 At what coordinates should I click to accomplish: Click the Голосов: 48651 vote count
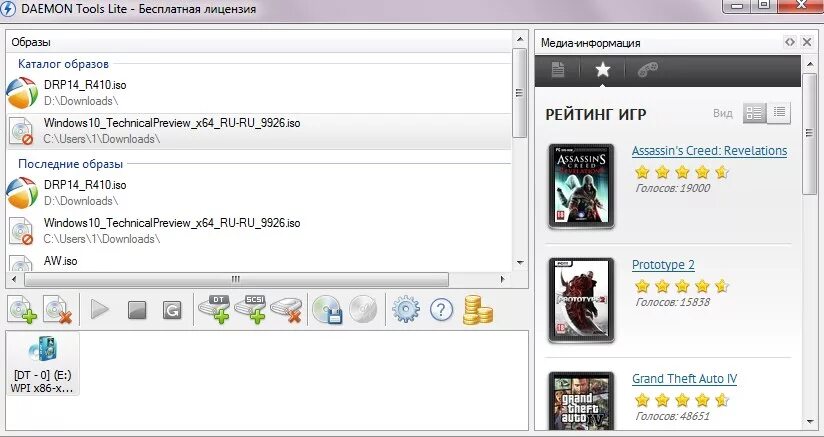[673, 417]
